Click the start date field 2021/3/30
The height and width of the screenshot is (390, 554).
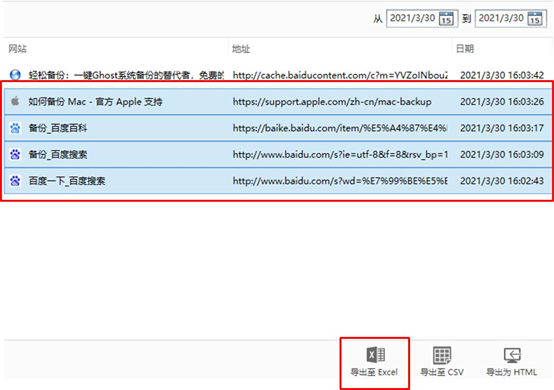click(422, 19)
